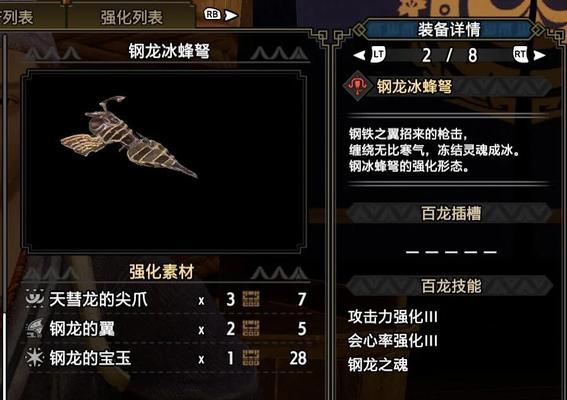Select the 攻击力强化III rampage skill

pyautogui.click(x=393, y=317)
